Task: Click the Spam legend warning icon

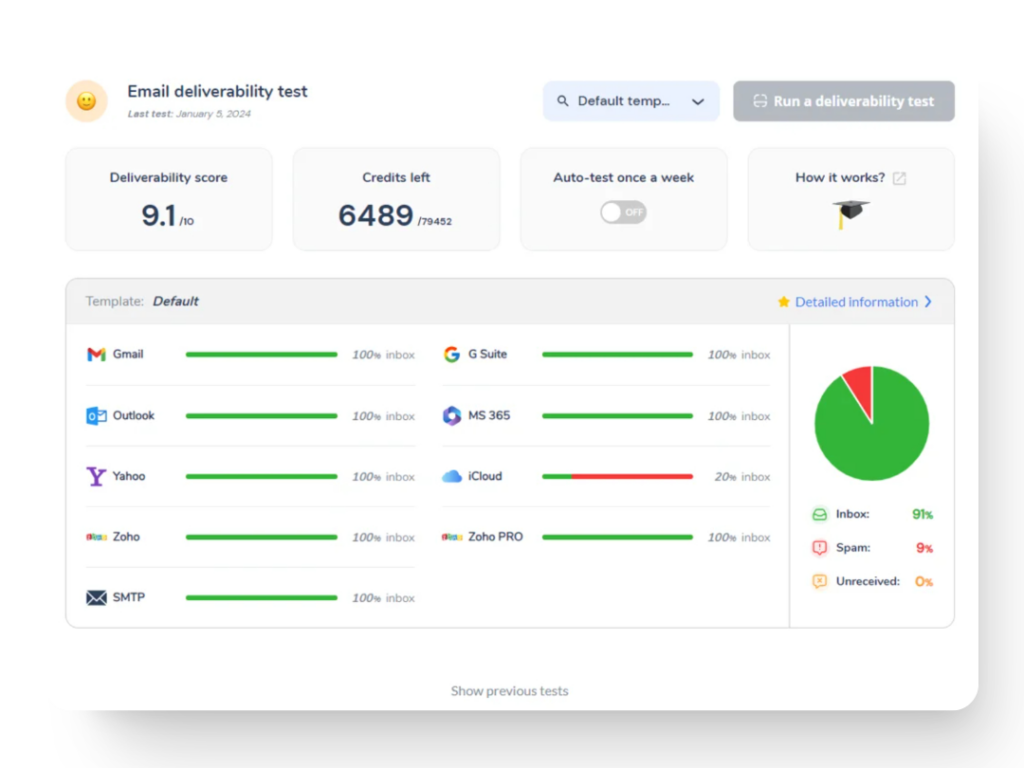Action: (819, 548)
